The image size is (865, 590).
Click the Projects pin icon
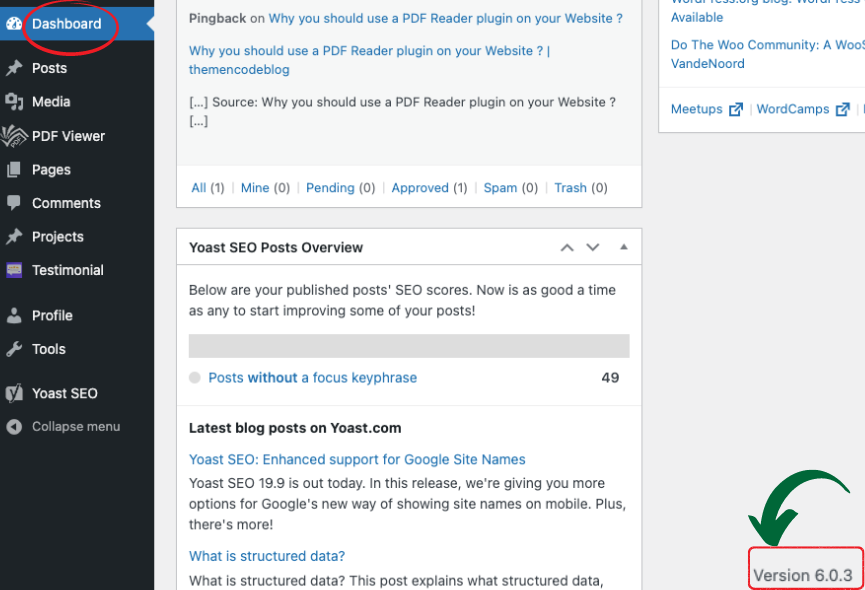pyautogui.click(x=14, y=237)
